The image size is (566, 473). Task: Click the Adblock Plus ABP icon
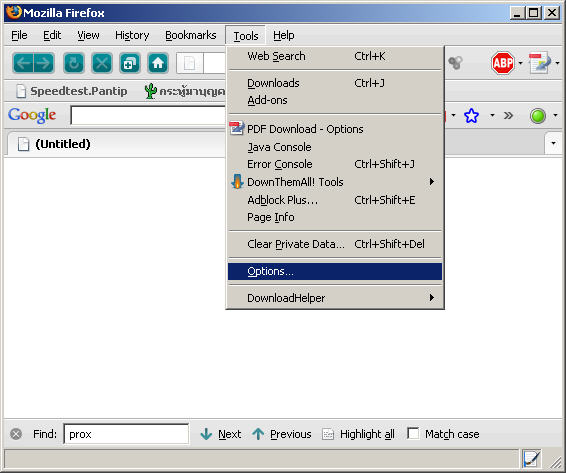503,63
